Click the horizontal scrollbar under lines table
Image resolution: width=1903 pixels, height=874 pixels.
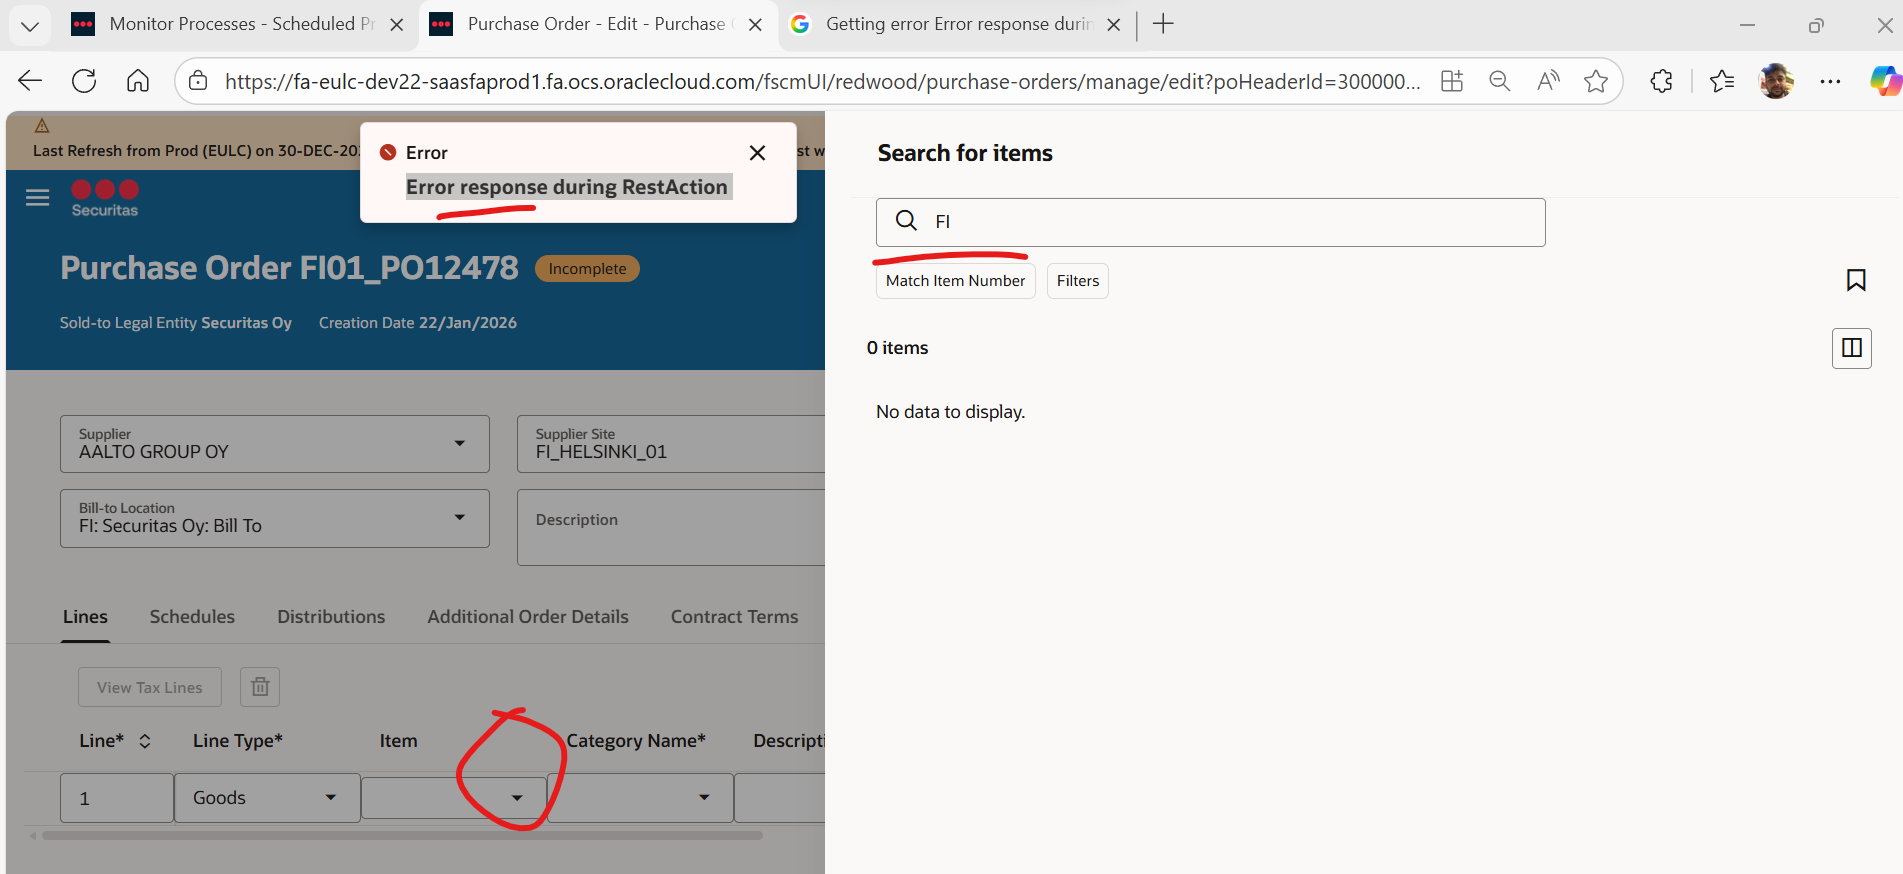(402, 835)
